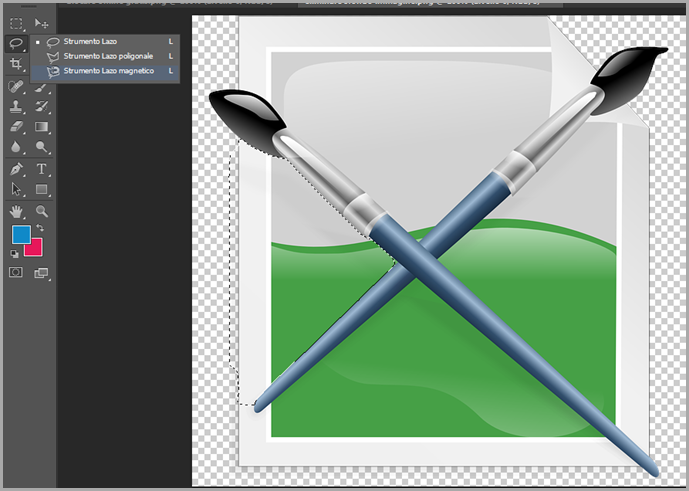Select the Rectangle shape tool
Screen dimensions: 689x491
41,189
